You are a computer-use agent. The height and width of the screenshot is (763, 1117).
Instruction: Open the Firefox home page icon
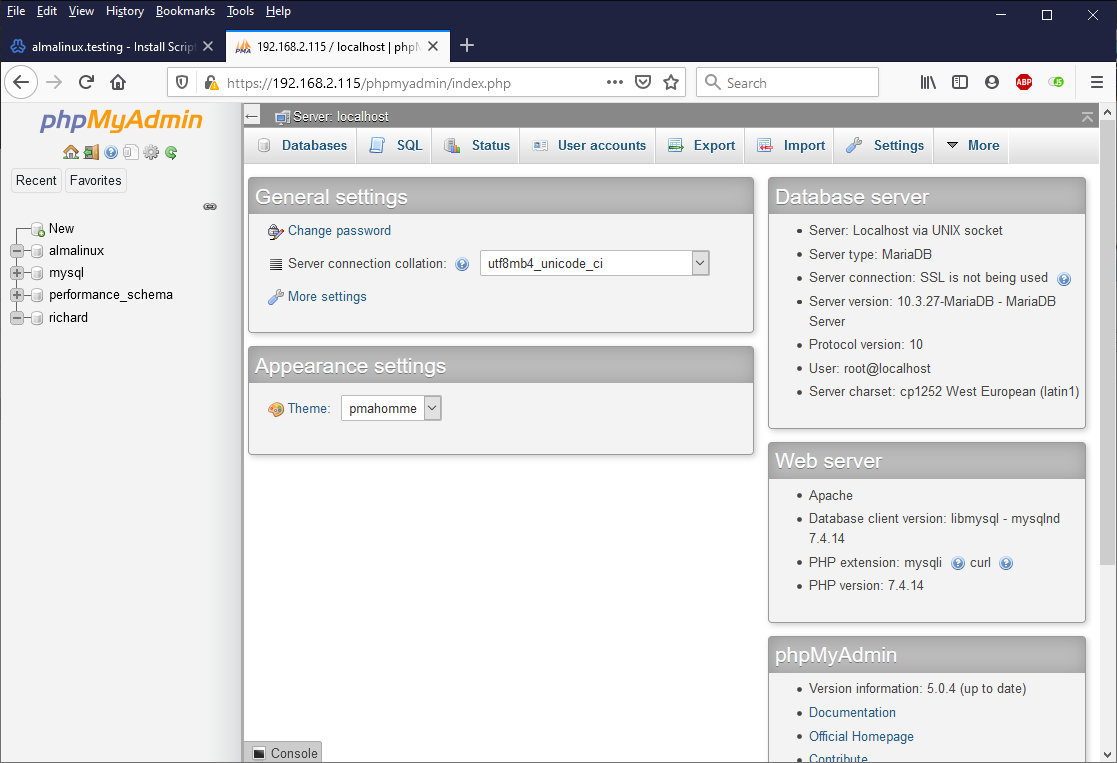click(118, 83)
